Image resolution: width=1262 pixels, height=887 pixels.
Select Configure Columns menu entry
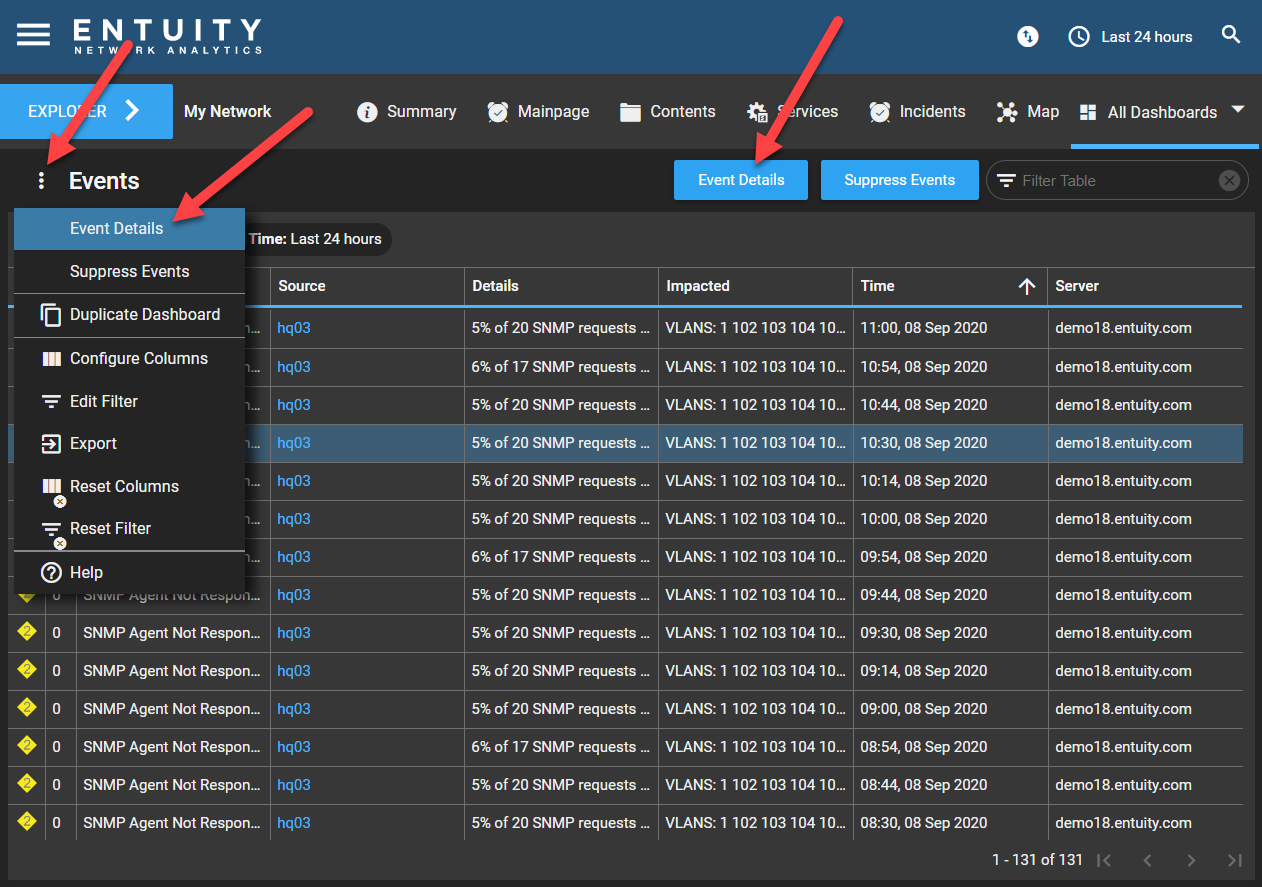click(129, 359)
